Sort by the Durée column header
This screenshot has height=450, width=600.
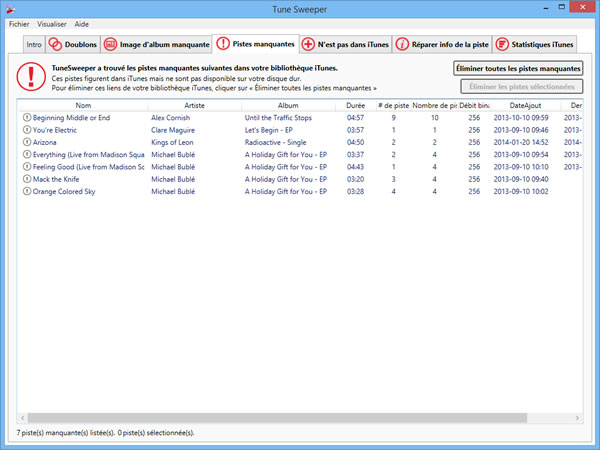point(355,105)
